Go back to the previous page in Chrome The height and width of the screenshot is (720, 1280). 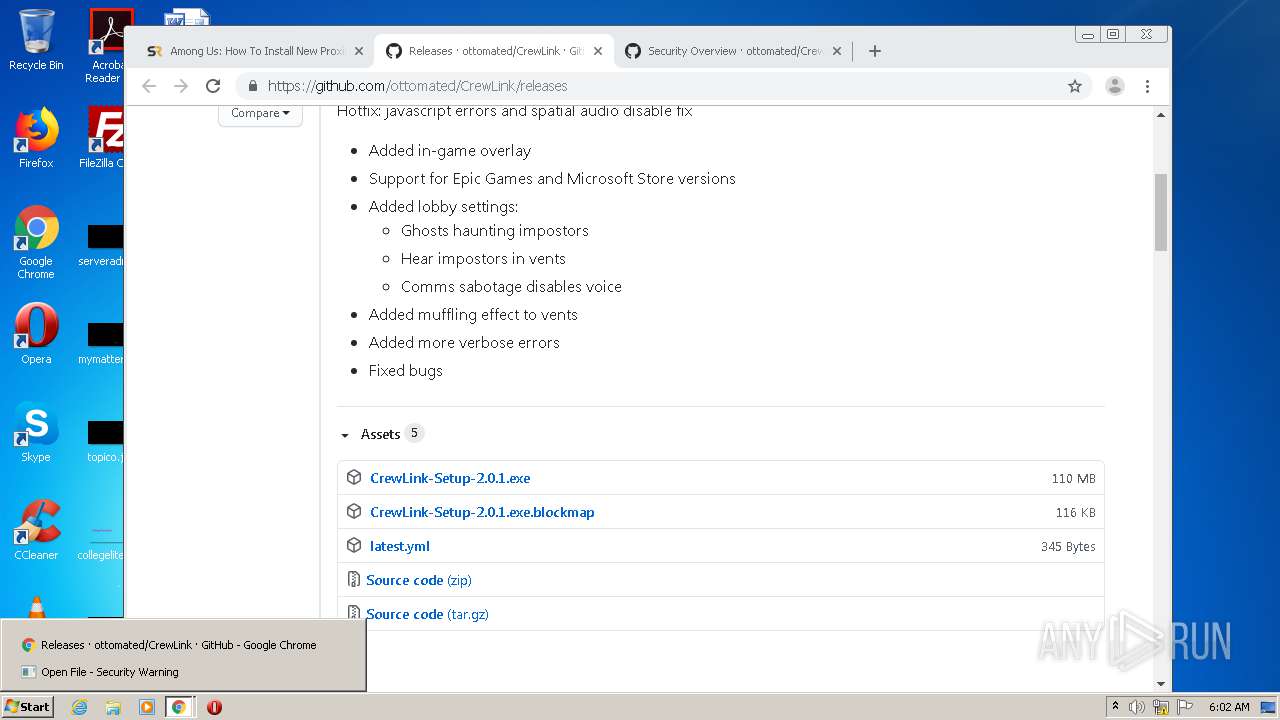149,86
